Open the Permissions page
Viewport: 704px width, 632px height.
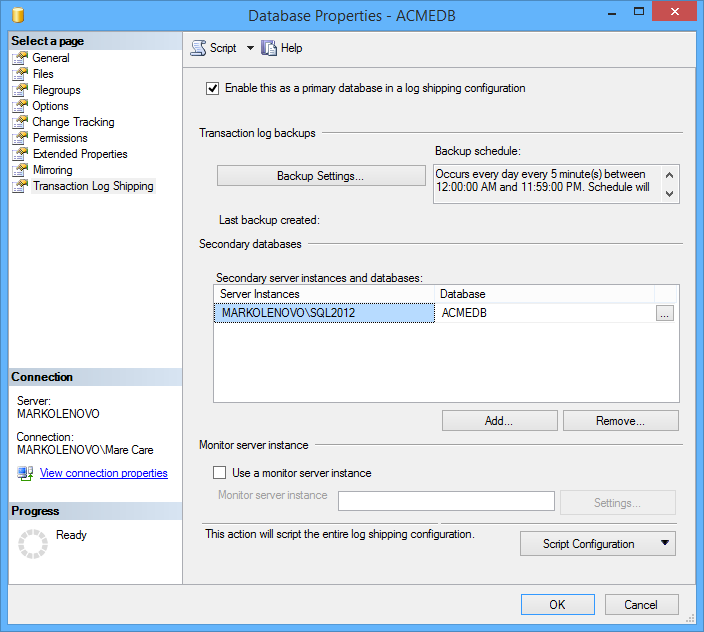click(60, 138)
